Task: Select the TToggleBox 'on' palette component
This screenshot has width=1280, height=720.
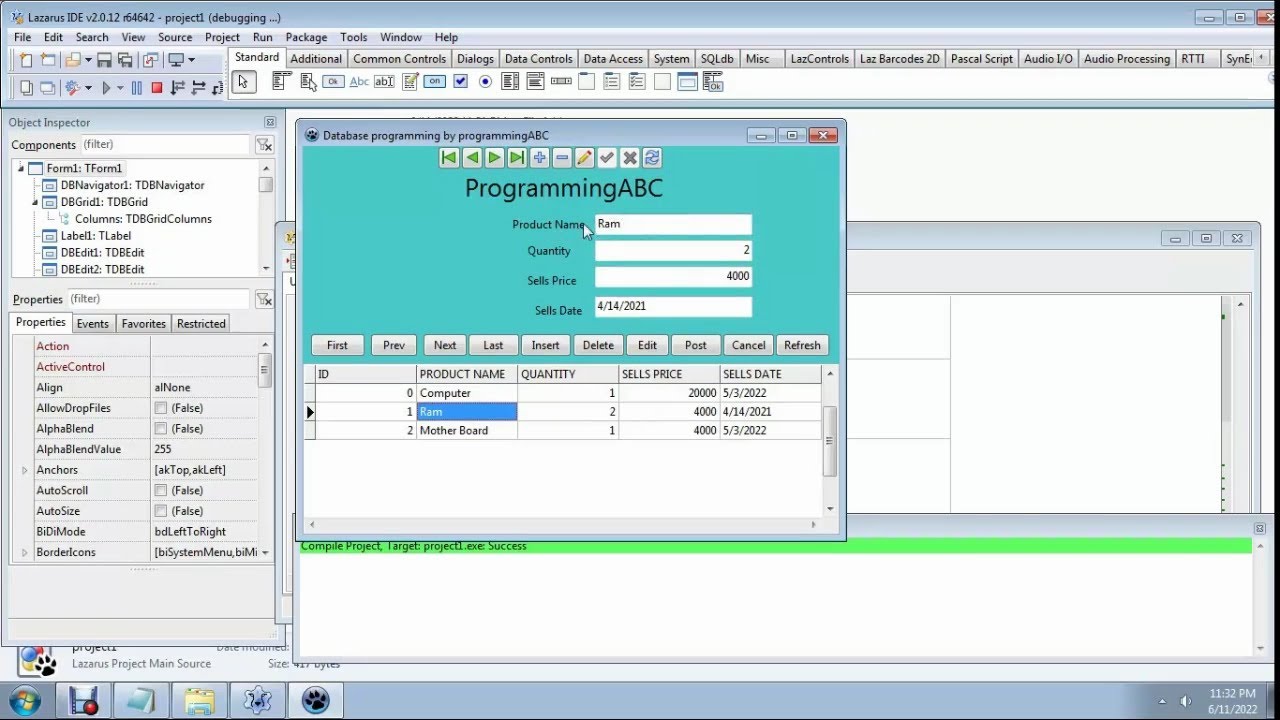Action: click(434, 82)
